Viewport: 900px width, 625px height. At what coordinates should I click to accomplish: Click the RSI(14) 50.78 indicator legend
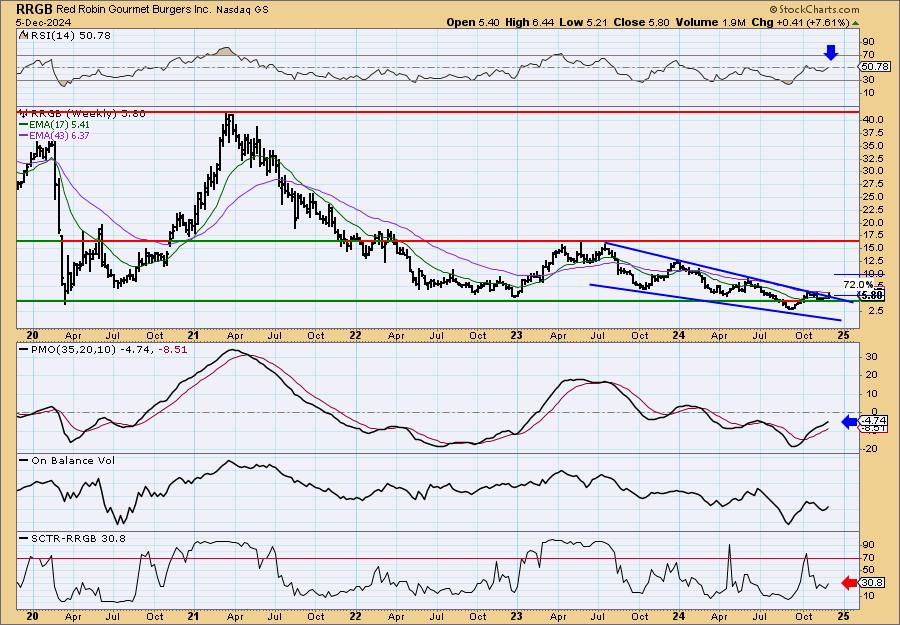[x=69, y=36]
